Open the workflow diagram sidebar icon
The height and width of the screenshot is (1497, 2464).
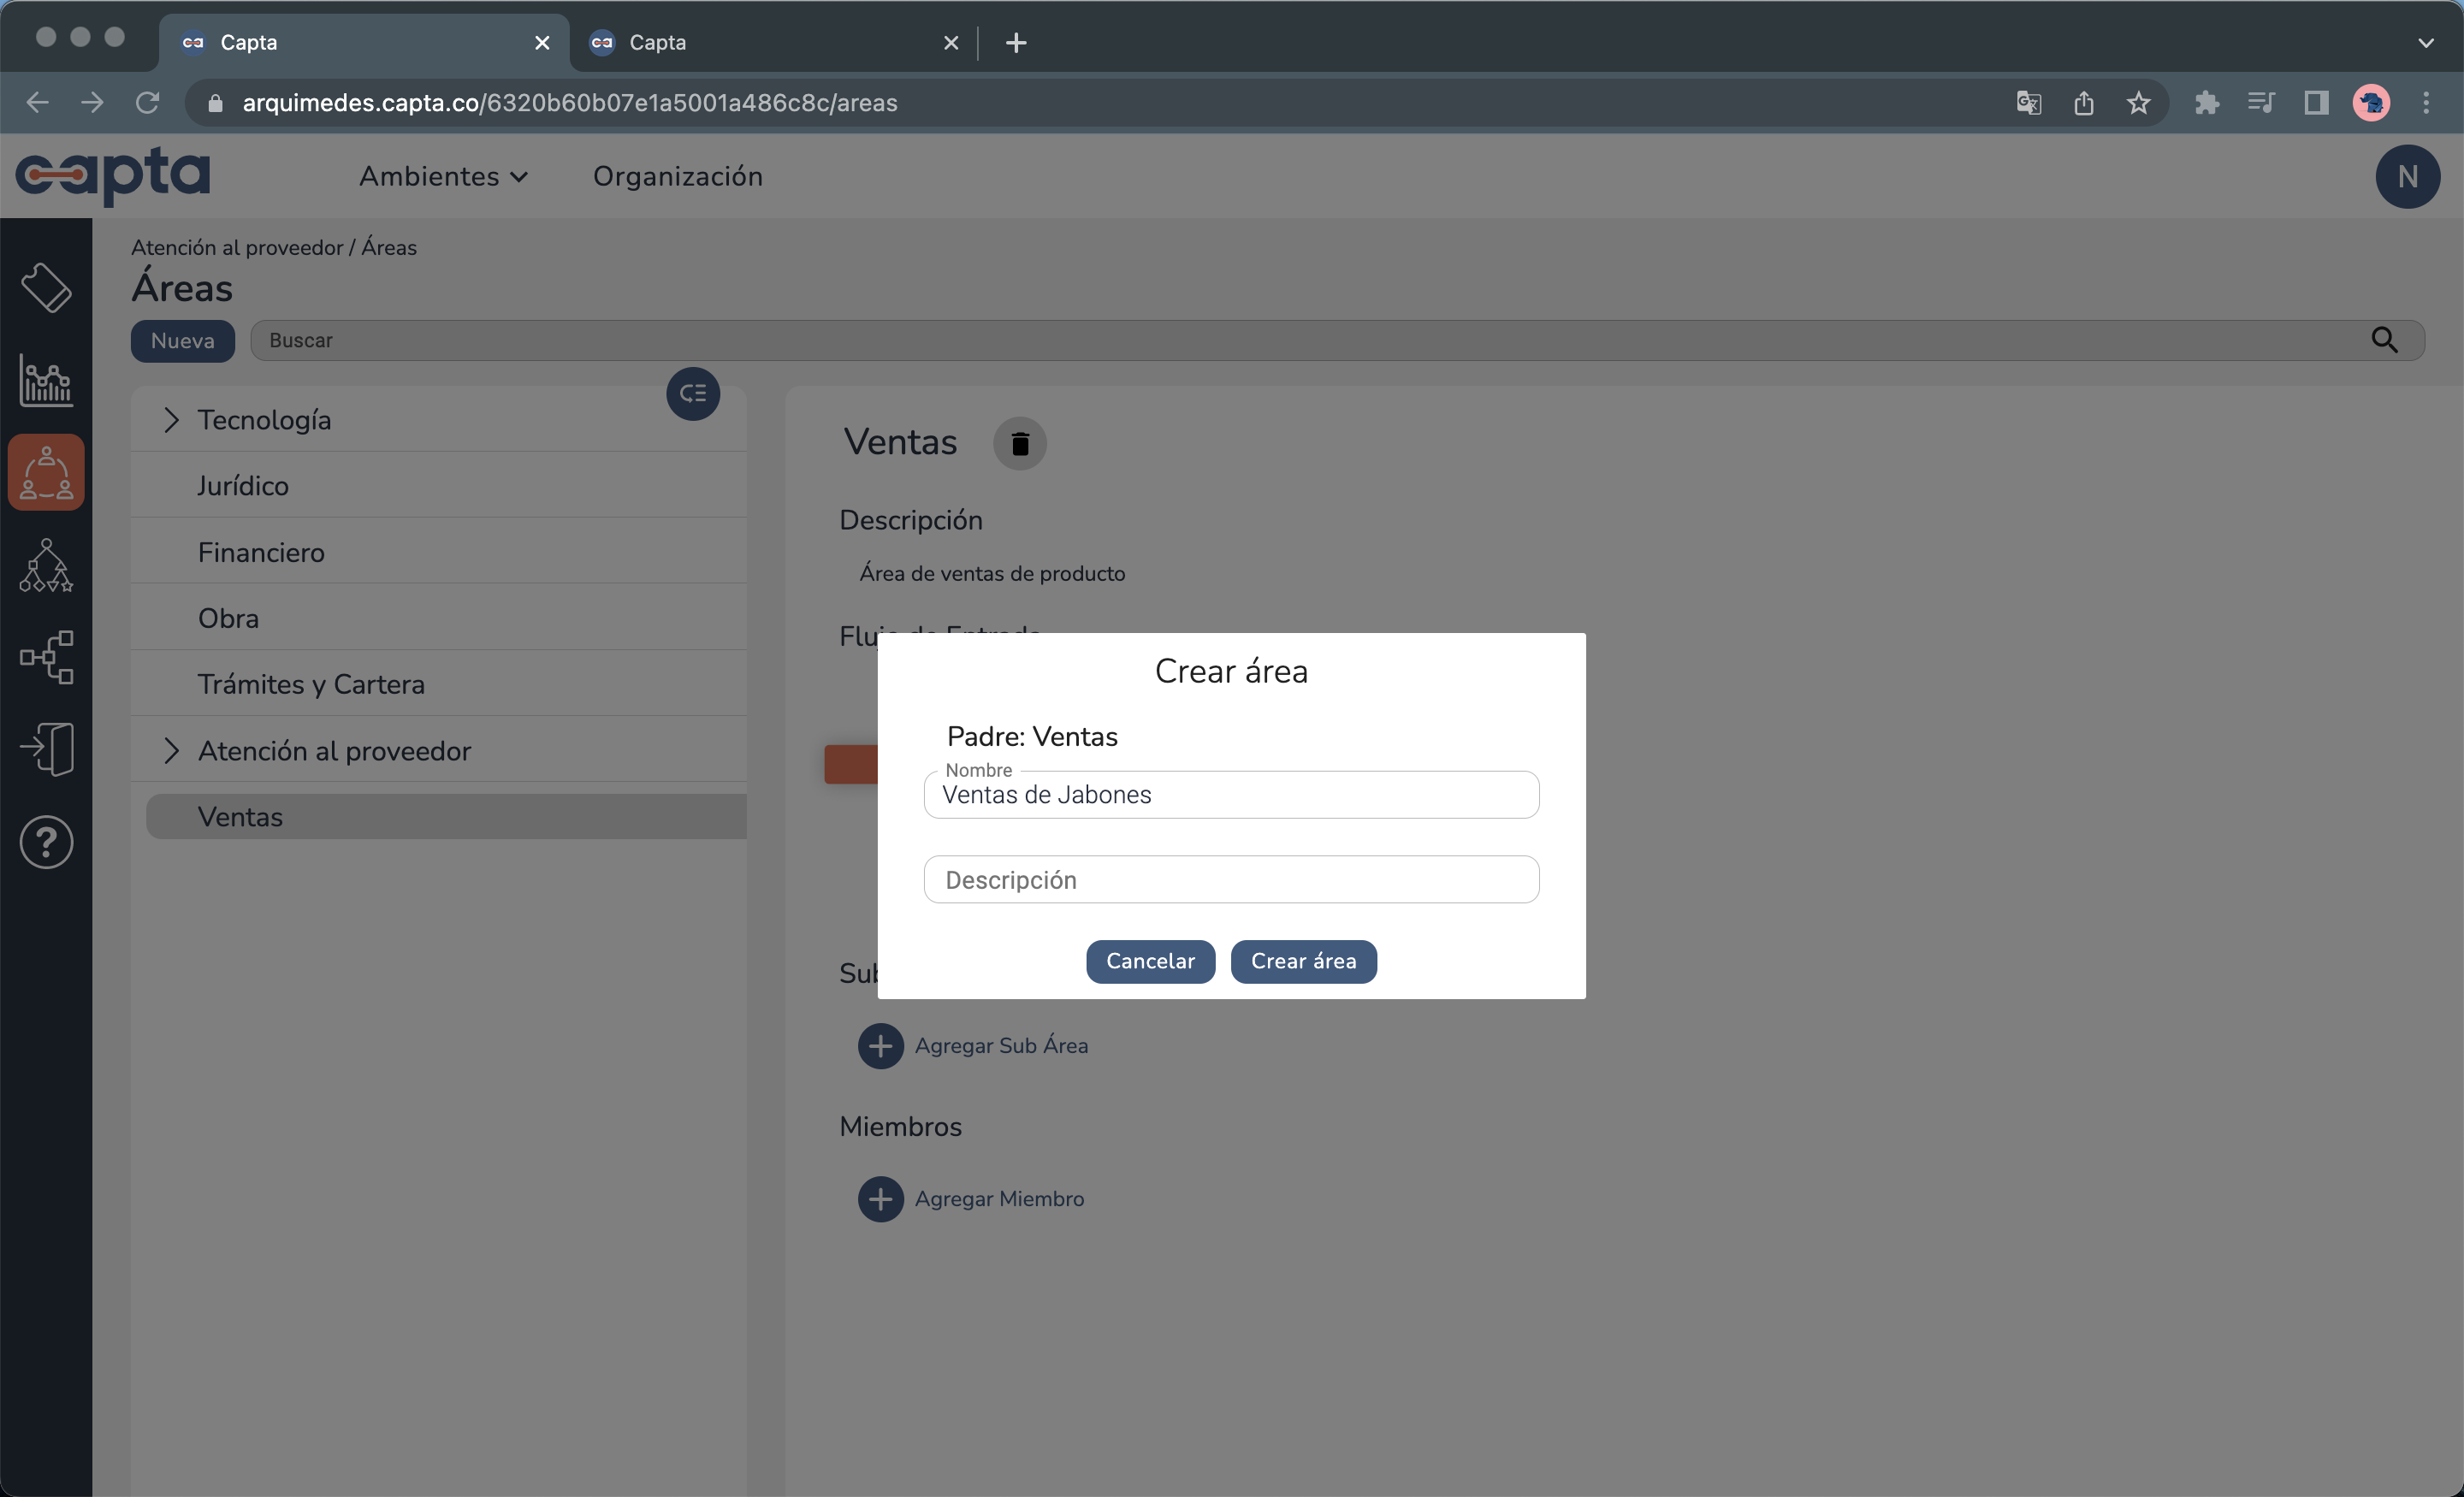tap(46, 657)
